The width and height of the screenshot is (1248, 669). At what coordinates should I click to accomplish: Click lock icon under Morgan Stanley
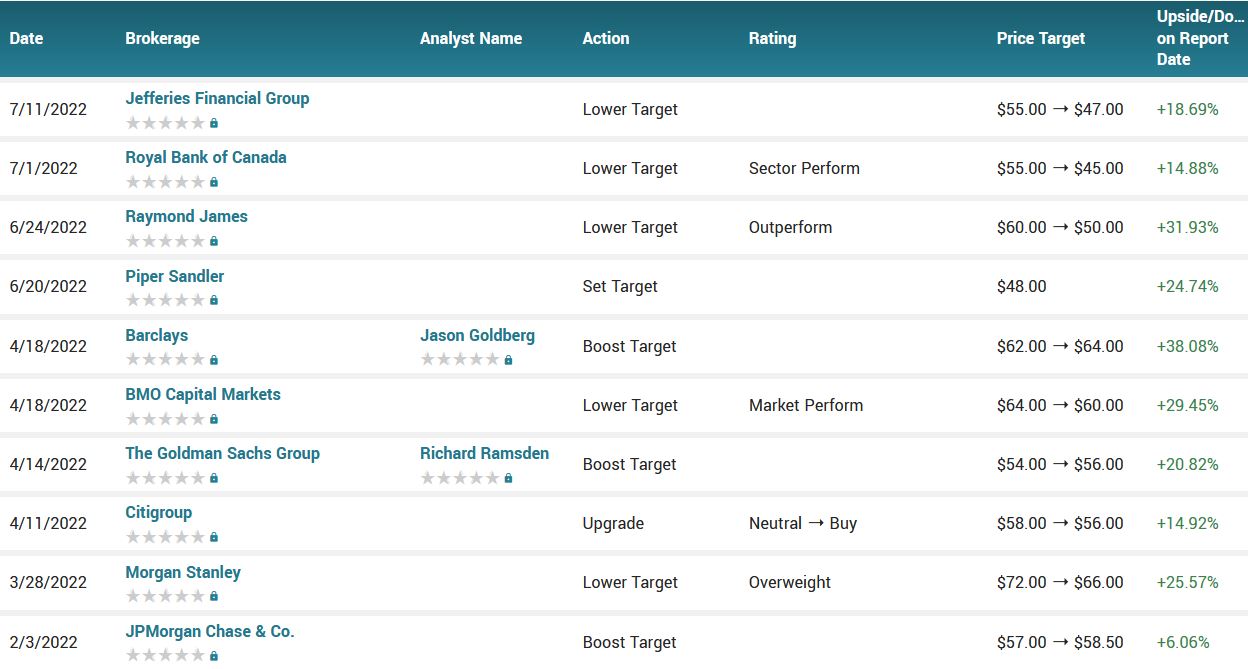coord(214,596)
